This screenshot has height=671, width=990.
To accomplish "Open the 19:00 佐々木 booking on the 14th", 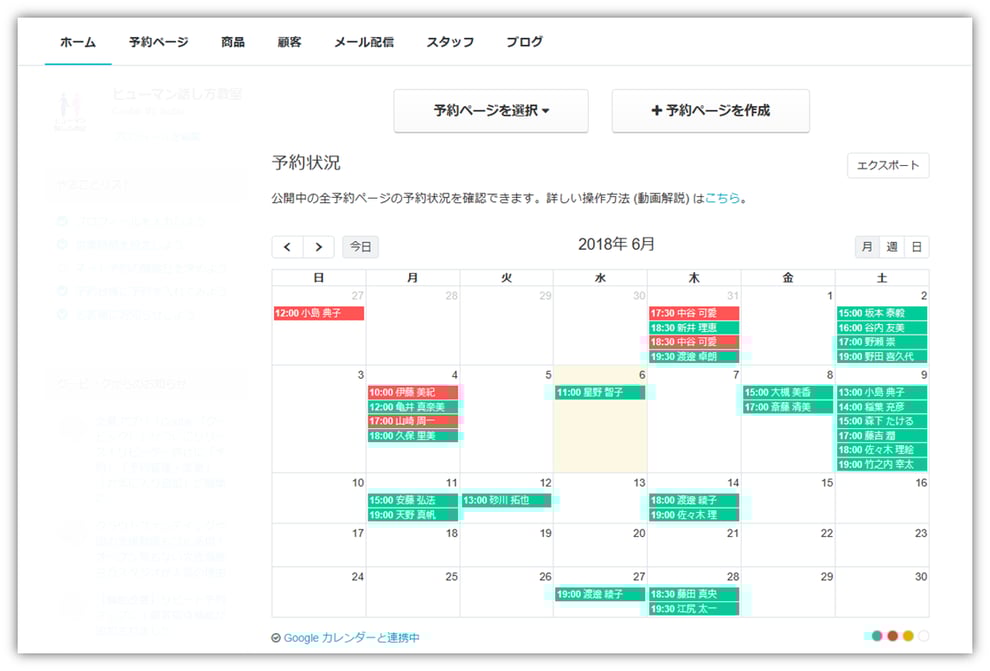I will [694, 514].
